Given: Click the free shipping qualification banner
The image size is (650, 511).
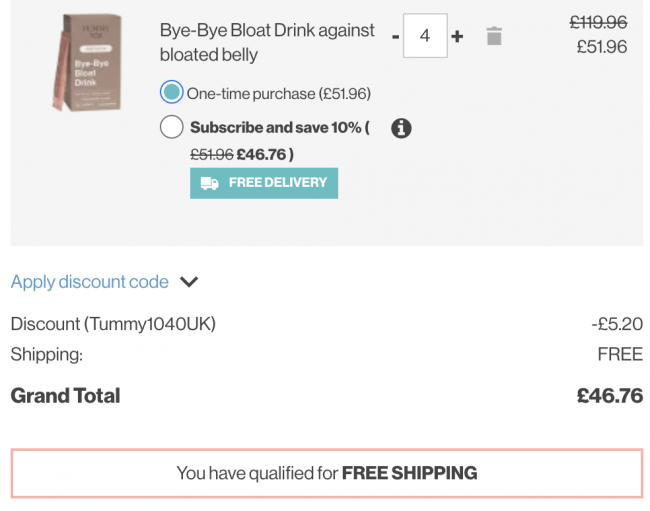Looking at the screenshot, I should coord(327,473).
